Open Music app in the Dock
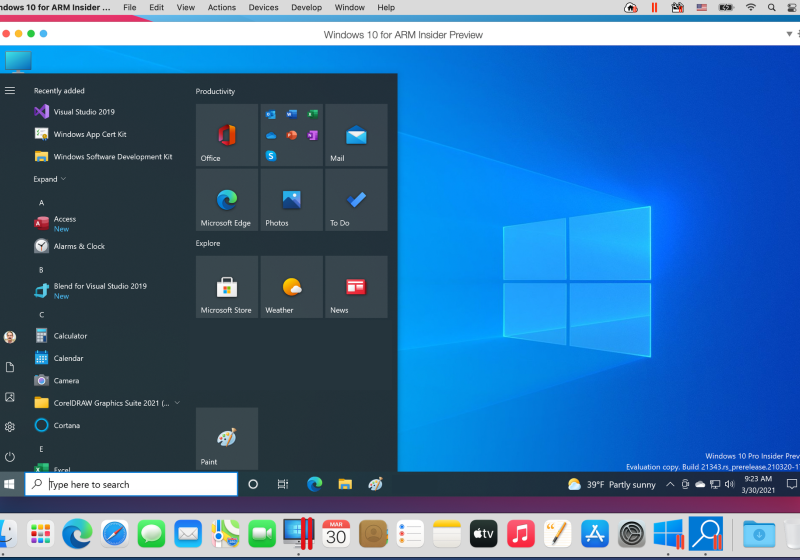The width and height of the screenshot is (800, 560). (x=520, y=534)
